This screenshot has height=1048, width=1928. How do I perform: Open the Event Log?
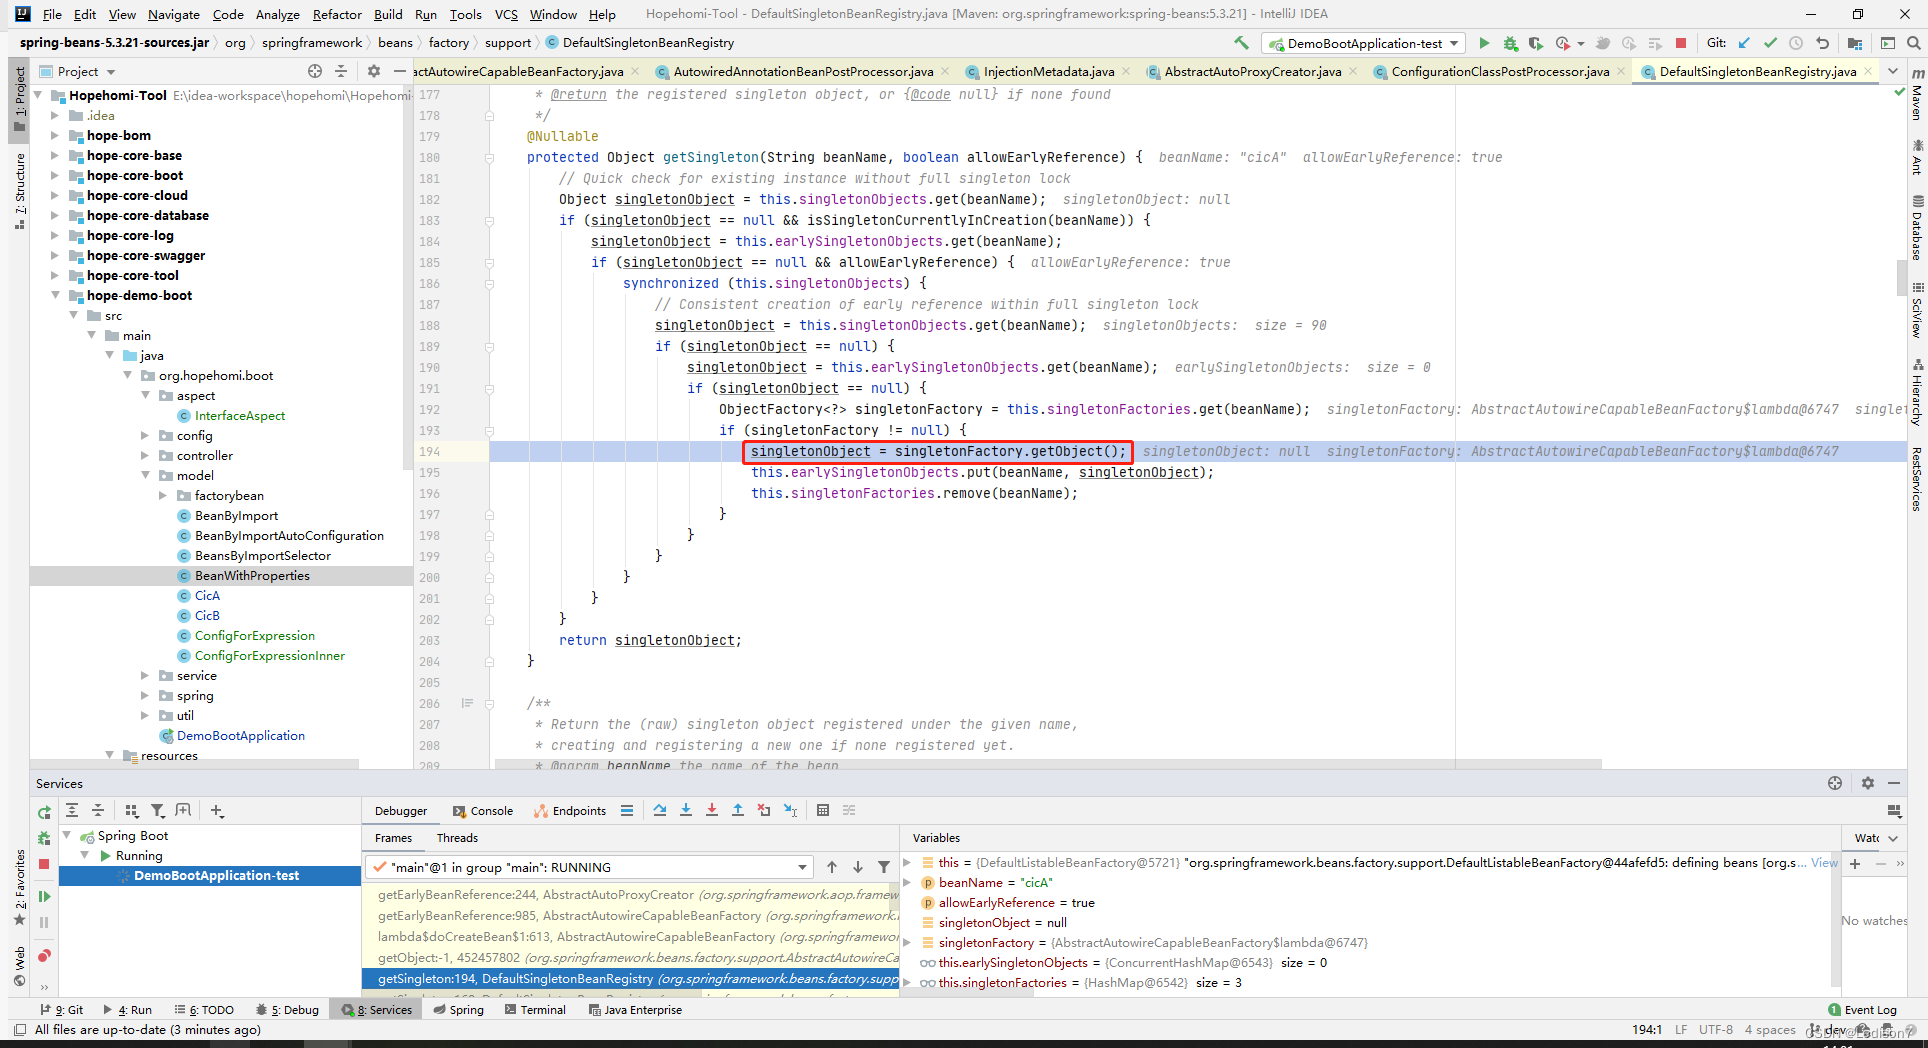pos(1862,1009)
